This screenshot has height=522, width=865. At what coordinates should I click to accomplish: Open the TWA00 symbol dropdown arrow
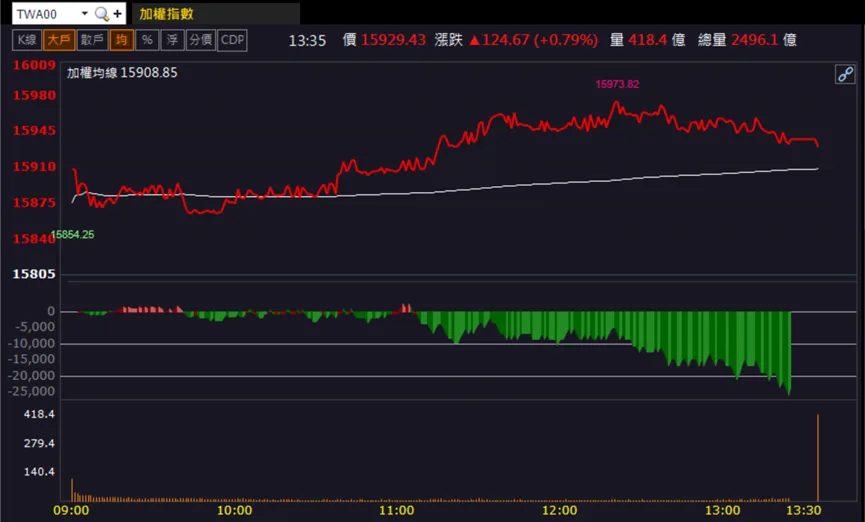[x=84, y=13]
